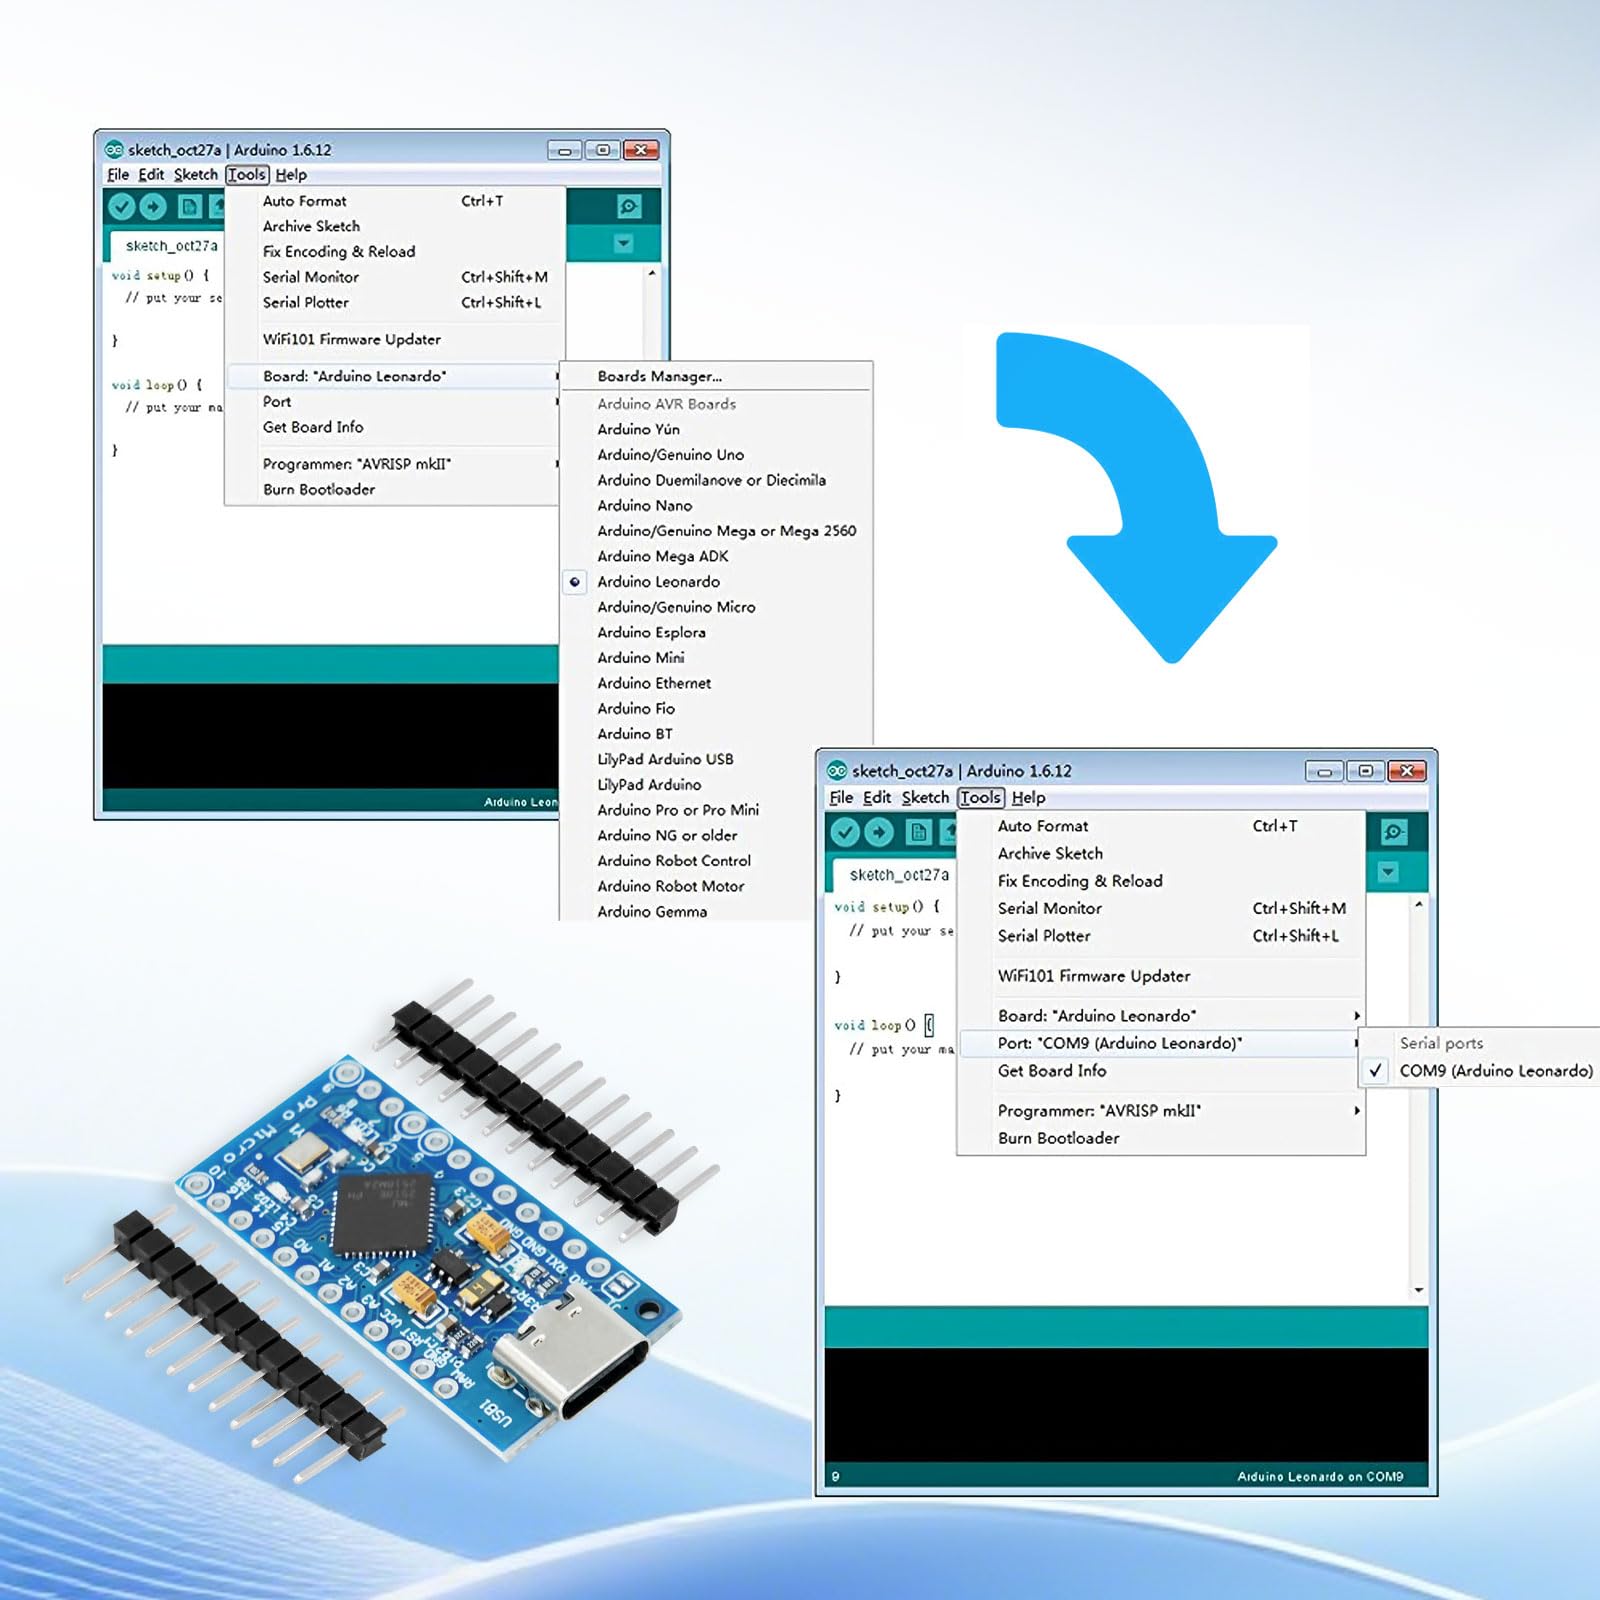Screen dimensions: 1600x1600
Task: Open Sketch menu in top-left window
Action: (x=195, y=175)
